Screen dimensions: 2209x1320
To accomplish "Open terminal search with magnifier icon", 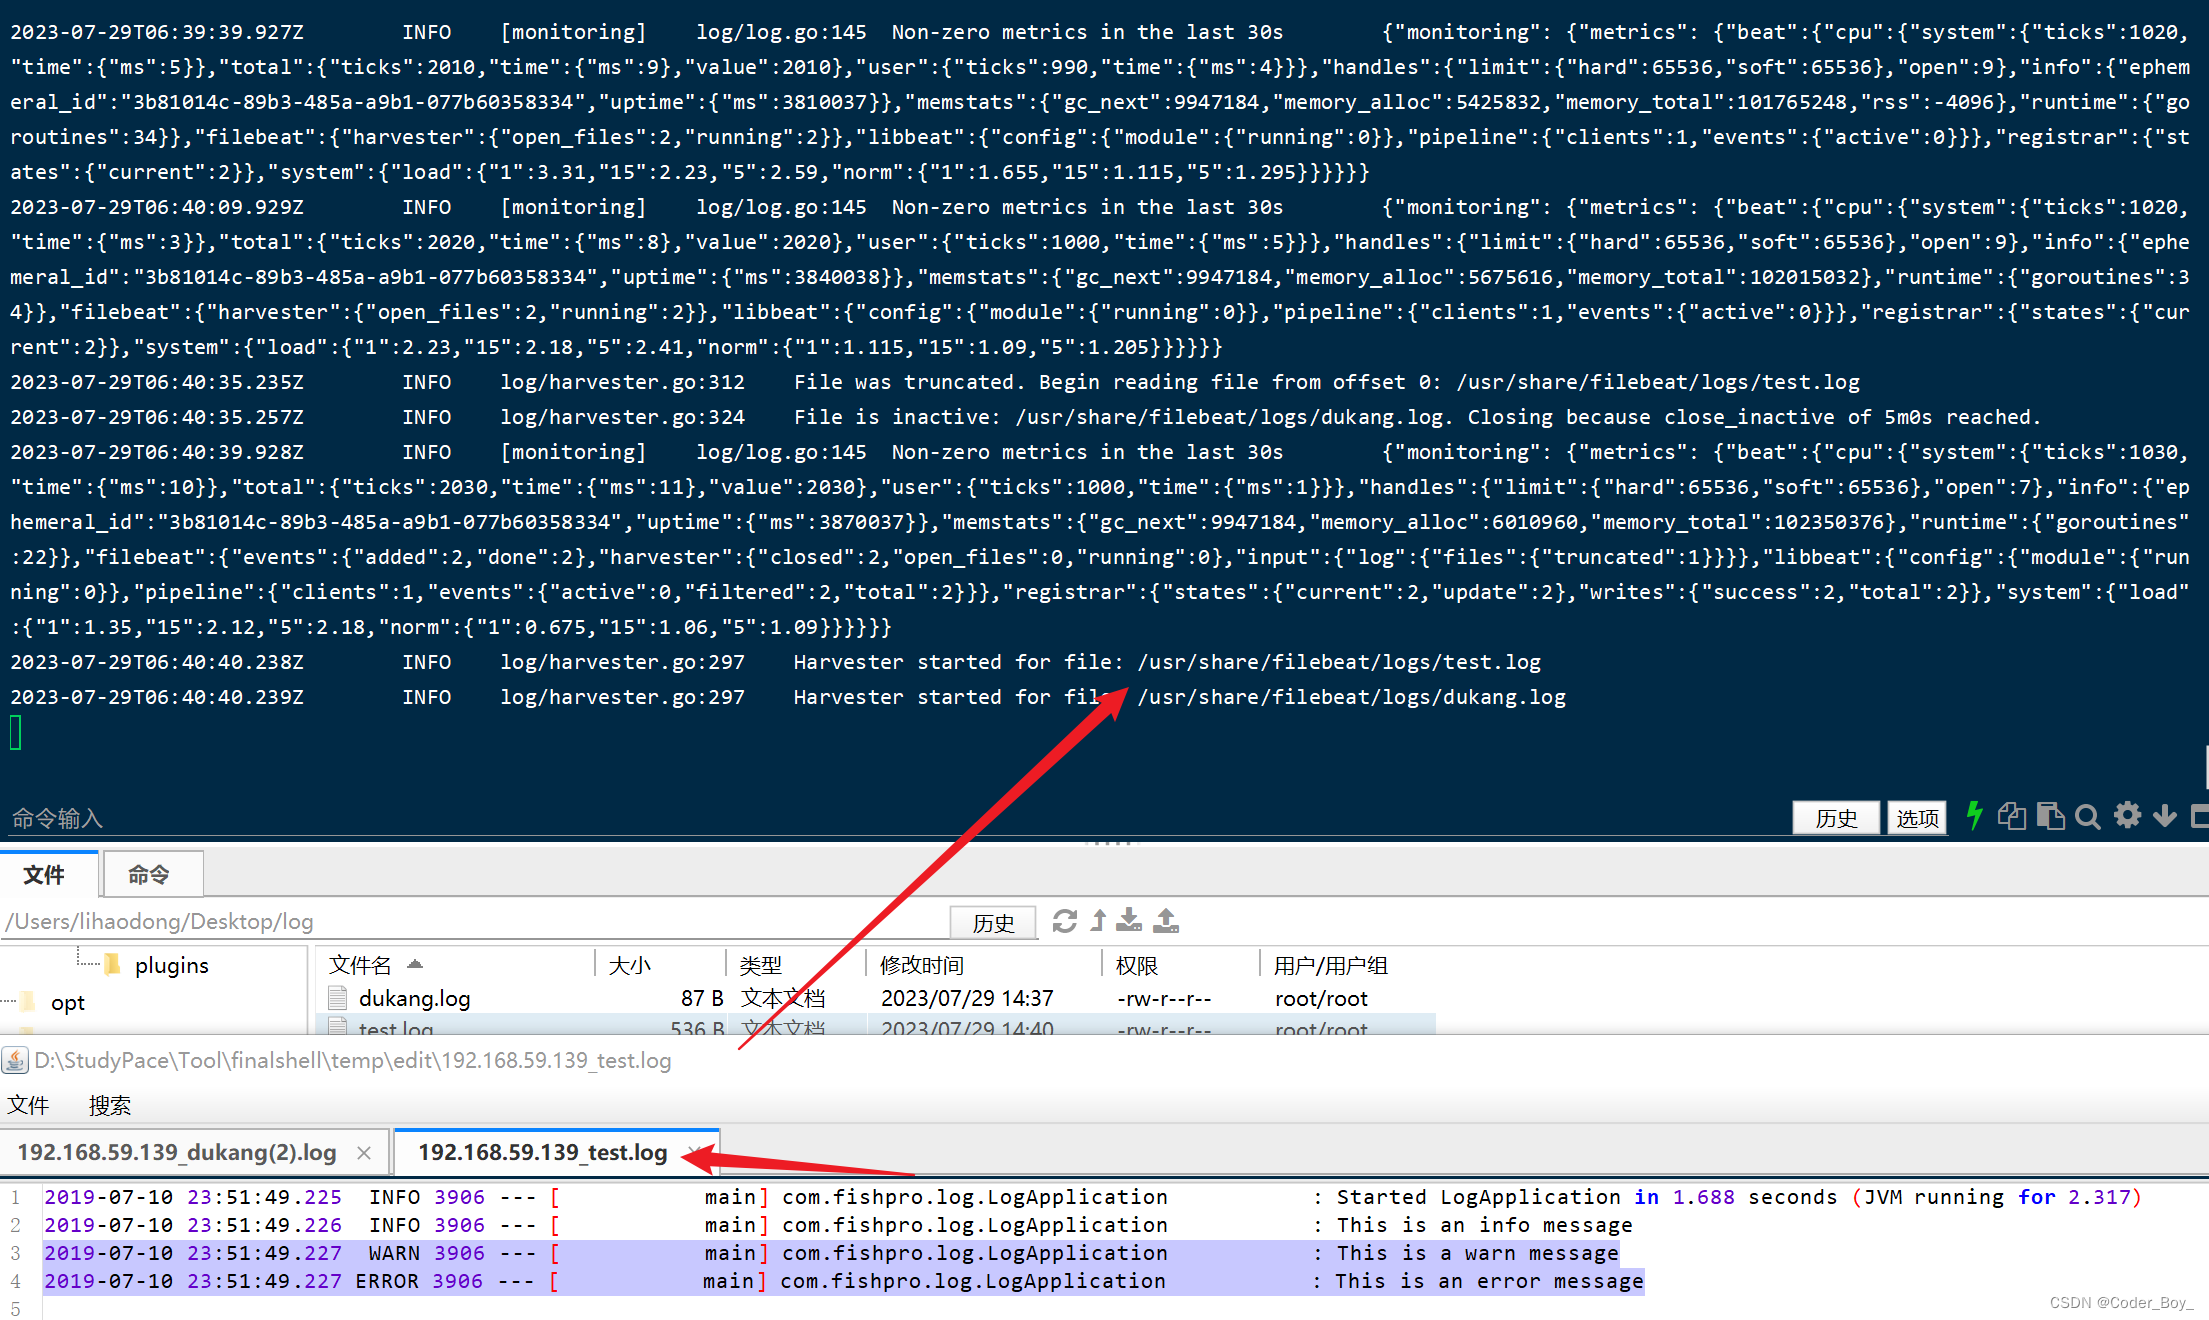I will [x=2088, y=817].
